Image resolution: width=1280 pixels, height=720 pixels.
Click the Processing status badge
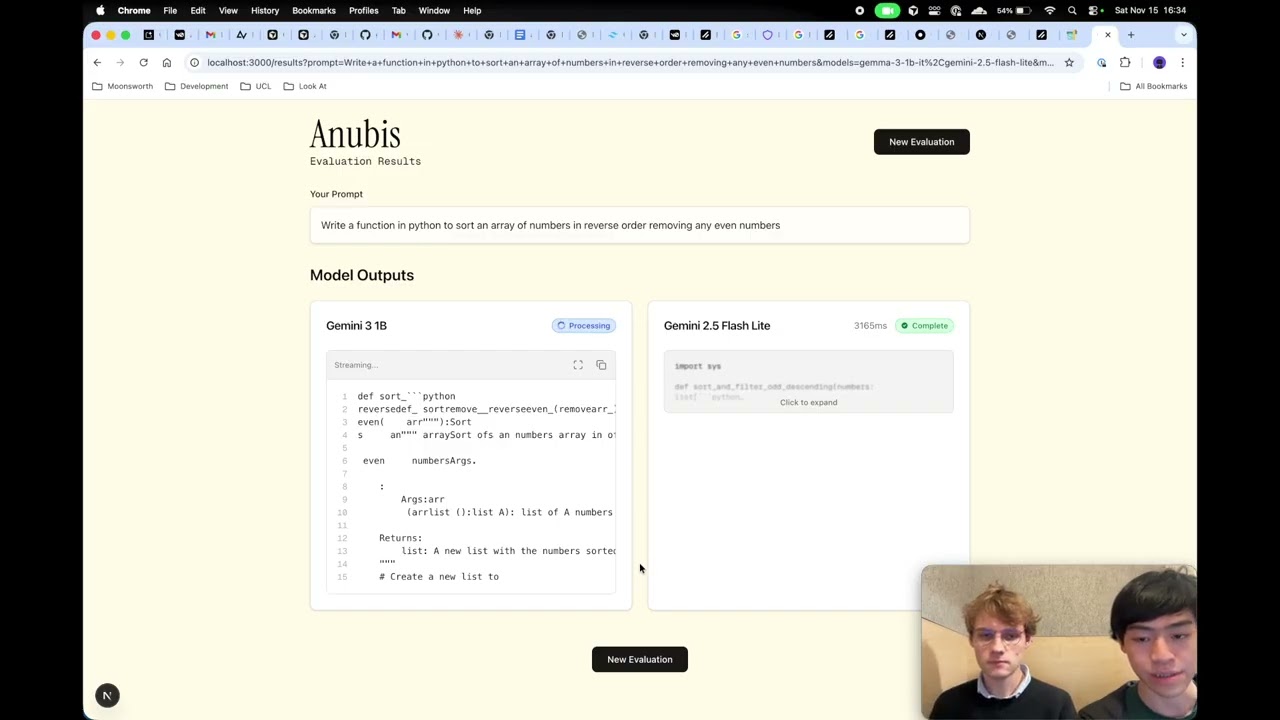(x=583, y=325)
